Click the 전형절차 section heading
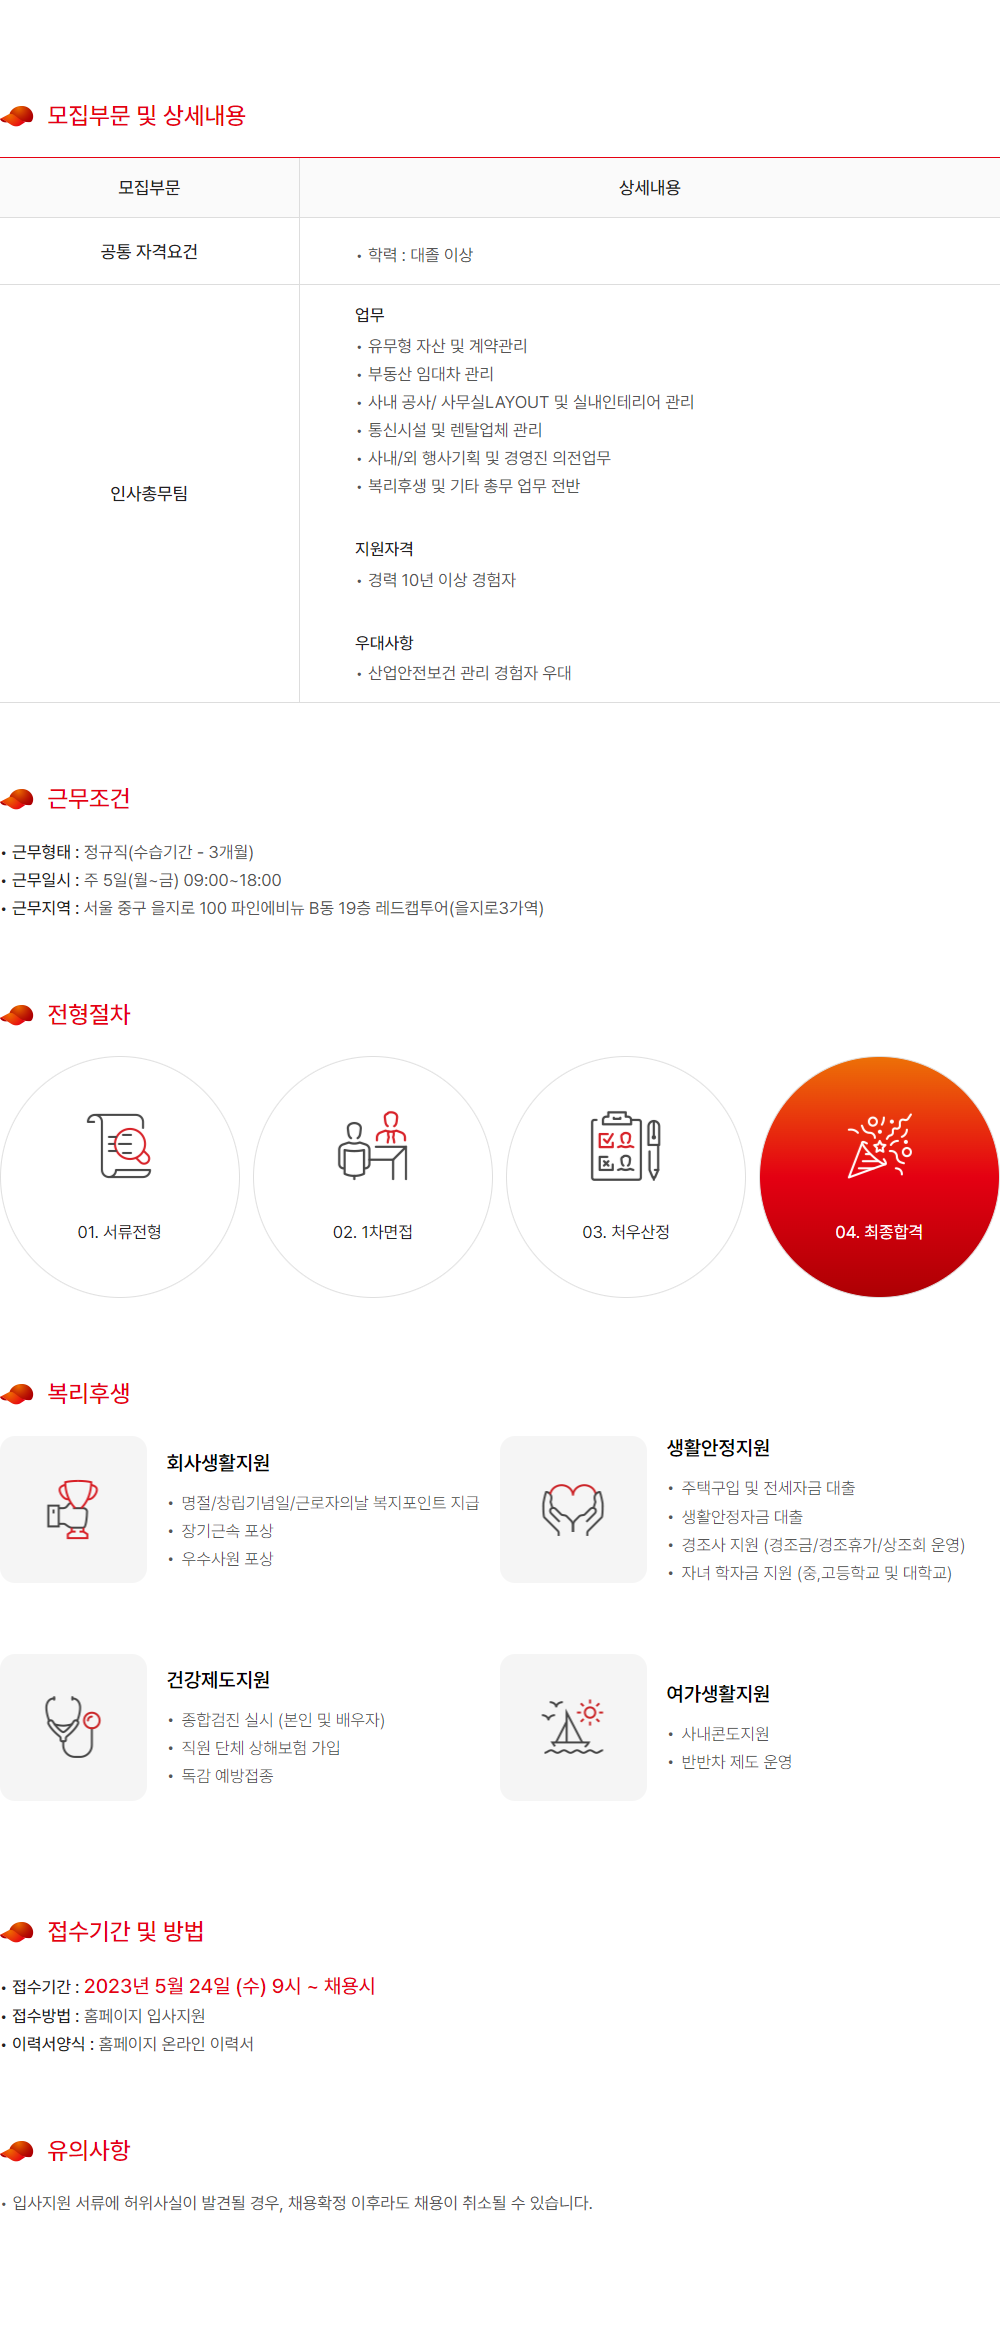This screenshot has width=1000, height=2330. tap(89, 1015)
